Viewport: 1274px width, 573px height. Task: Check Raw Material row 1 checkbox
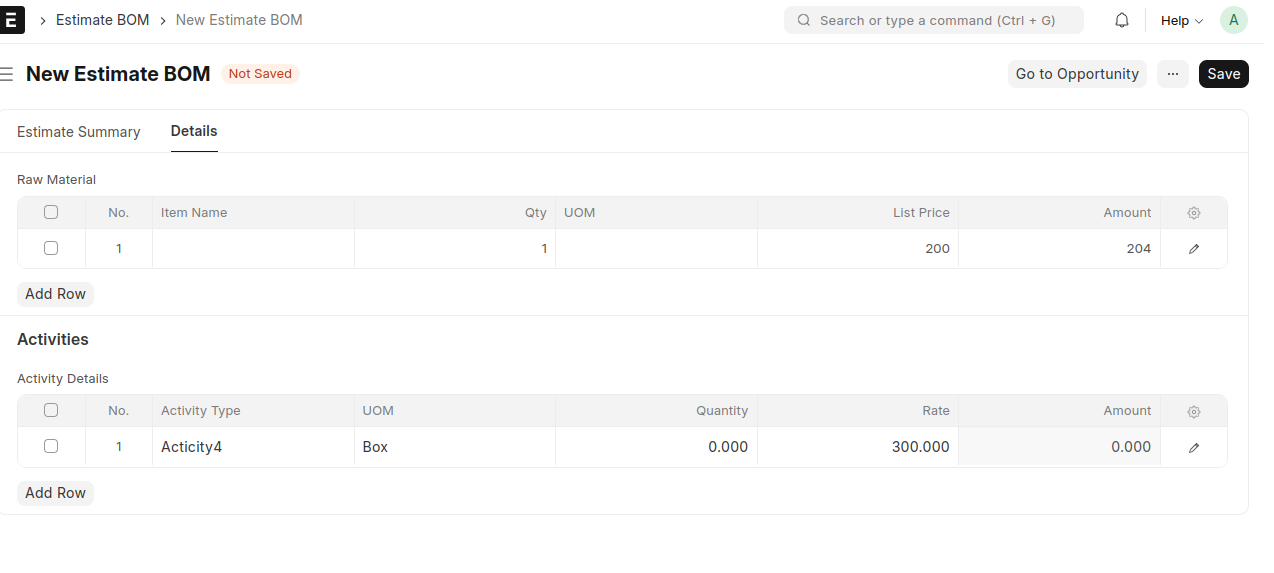[x=51, y=248]
